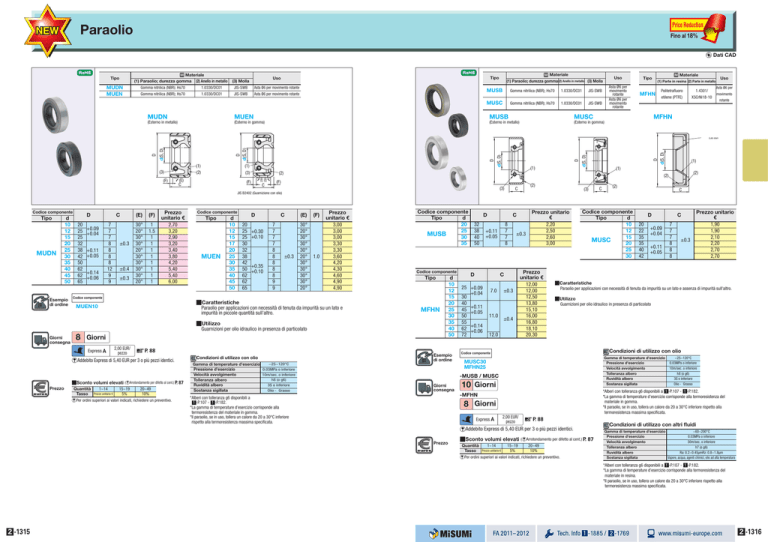Click MUDN type label in price table

46,253
